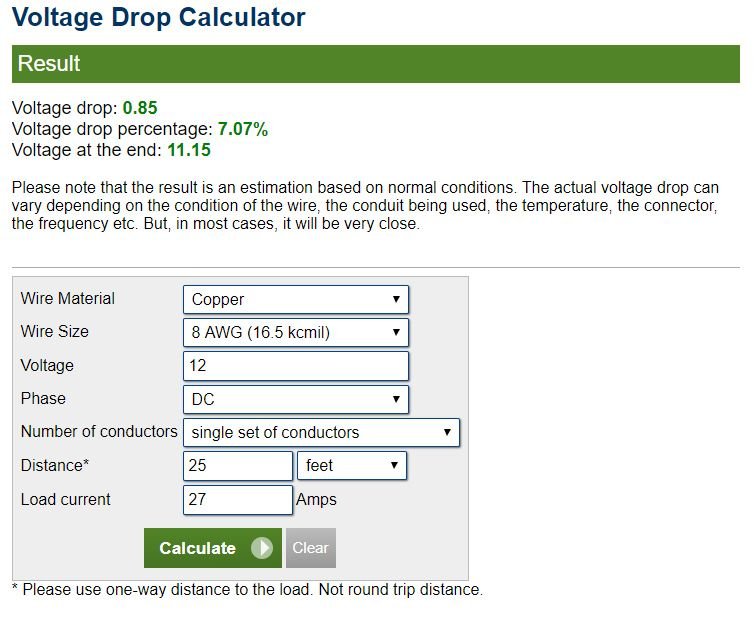This screenshot has height=632, width=756.
Task: Click the Voltage Drop Calculator heading
Action: pos(159,17)
